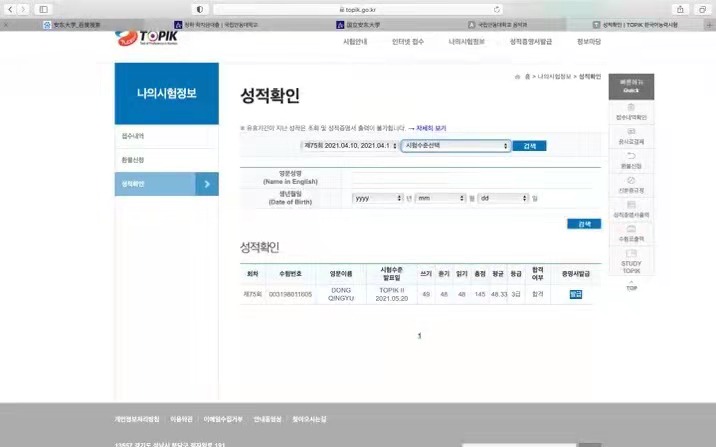Switch to the 성적확인 TOPIK tab
This screenshot has height=447, width=716.
636,25
